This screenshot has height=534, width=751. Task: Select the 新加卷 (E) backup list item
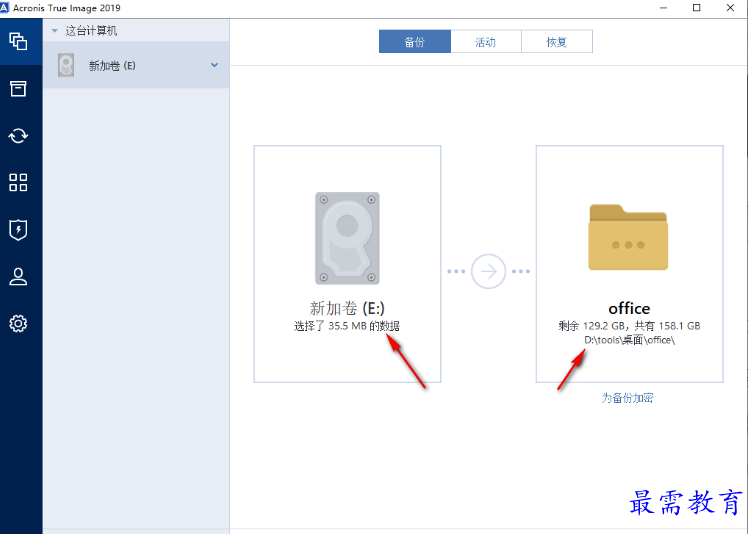(136, 65)
